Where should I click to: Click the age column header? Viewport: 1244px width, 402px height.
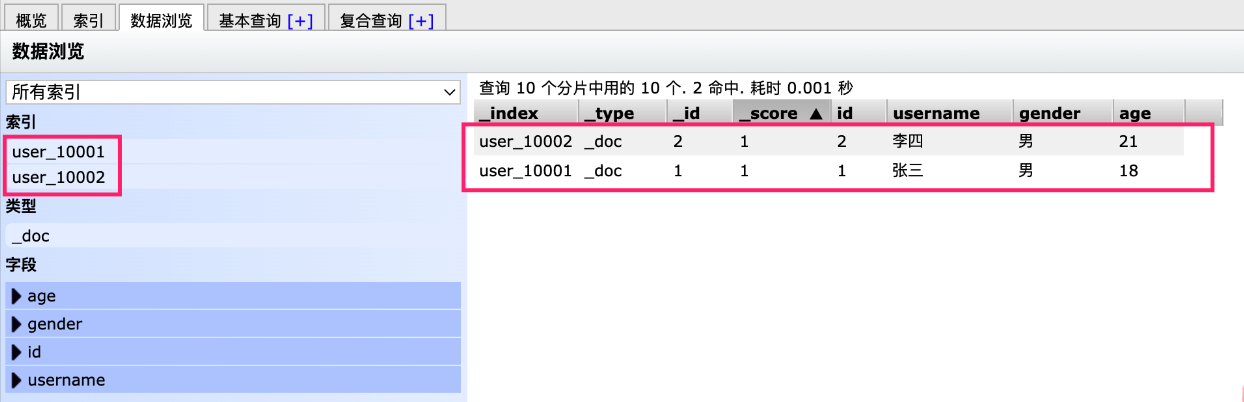pos(1135,114)
